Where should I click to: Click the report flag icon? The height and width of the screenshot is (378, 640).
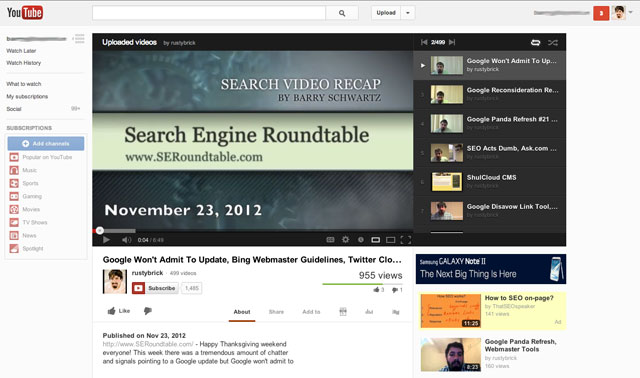tap(396, 312)
